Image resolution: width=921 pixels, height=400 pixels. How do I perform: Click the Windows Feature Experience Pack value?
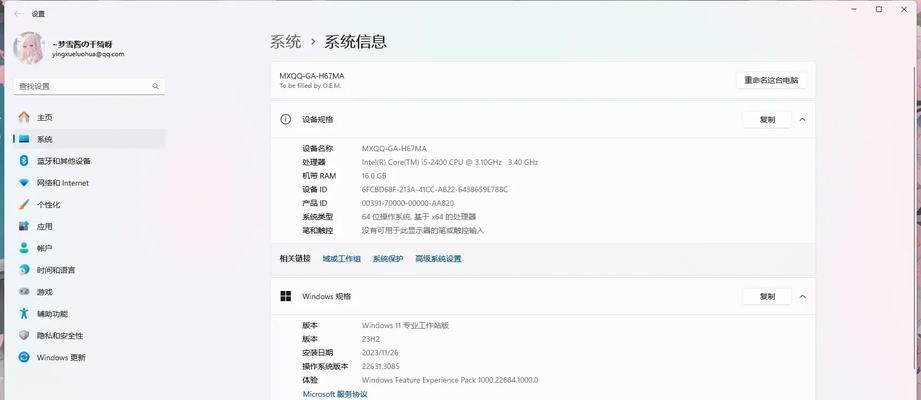(450, 381)
